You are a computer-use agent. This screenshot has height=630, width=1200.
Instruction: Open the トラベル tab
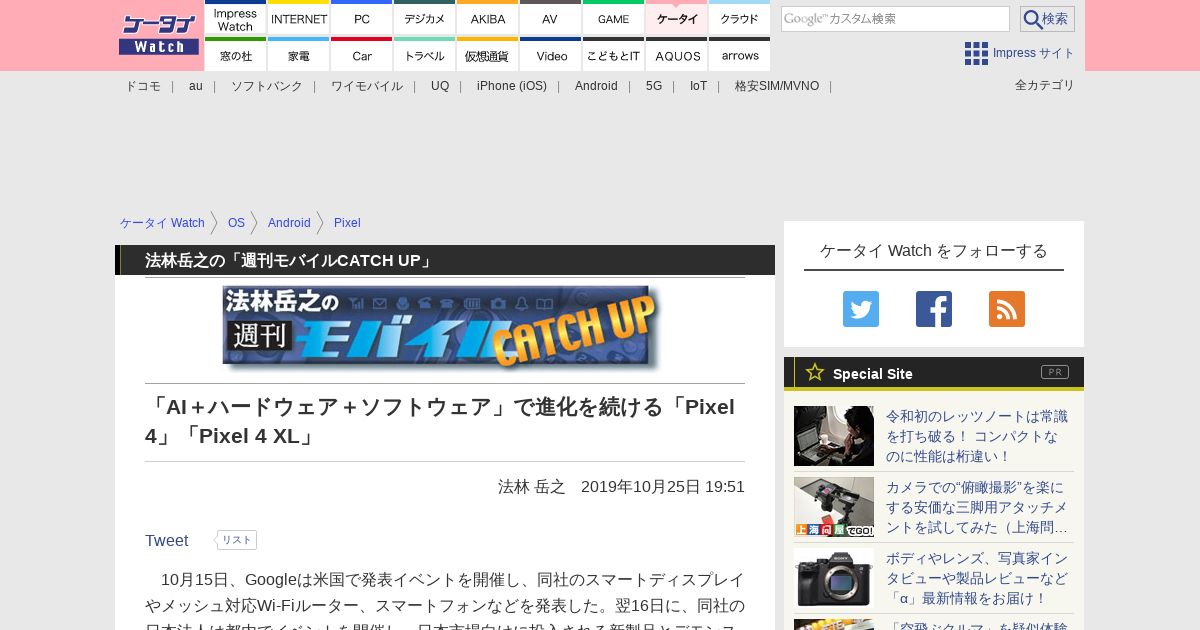425,55
